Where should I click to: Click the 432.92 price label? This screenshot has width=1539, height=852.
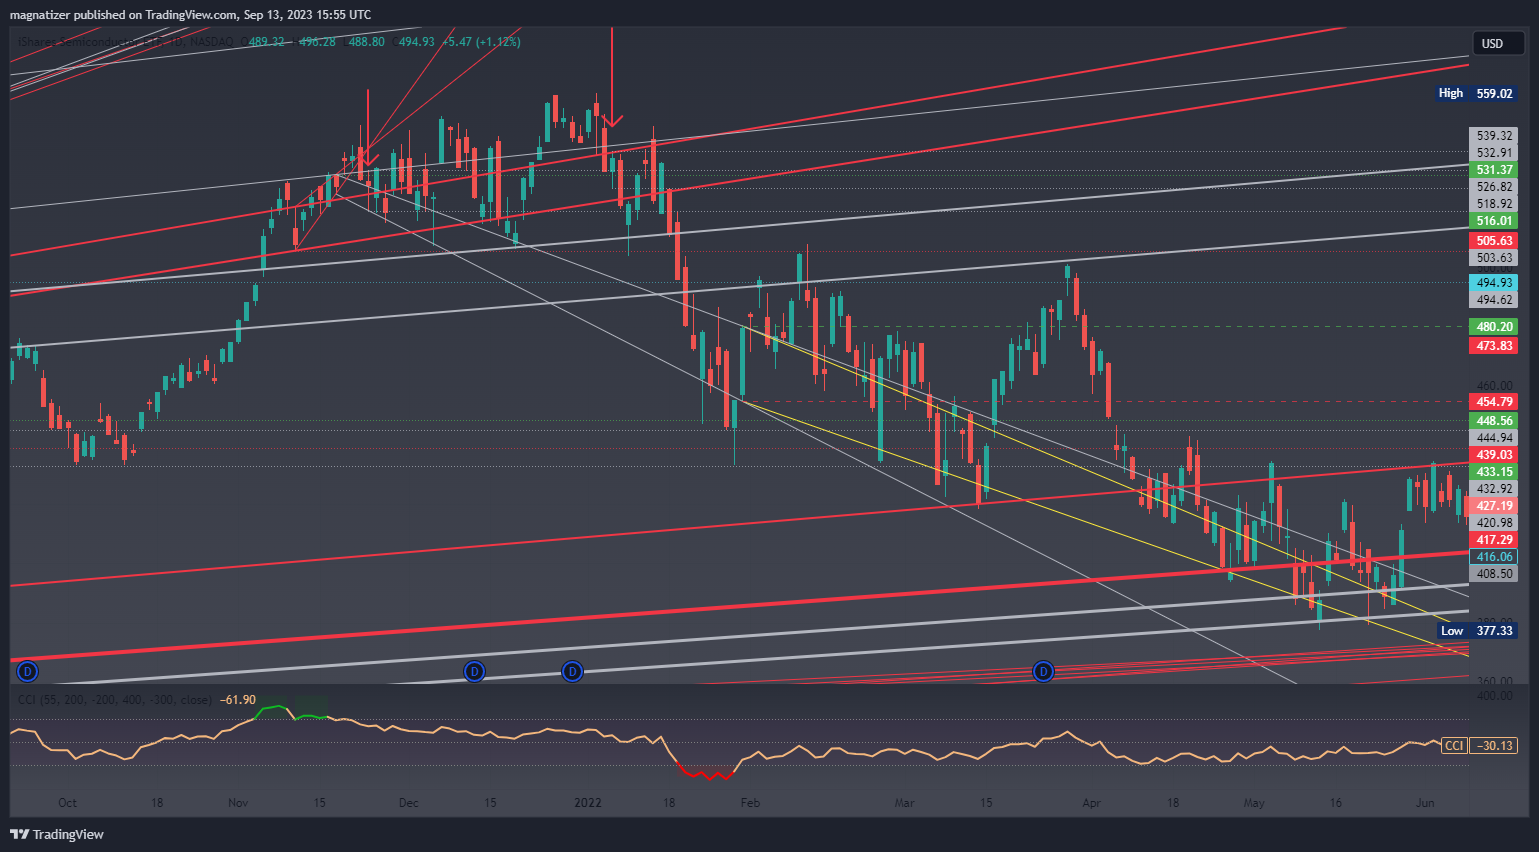coord(1494,489)
